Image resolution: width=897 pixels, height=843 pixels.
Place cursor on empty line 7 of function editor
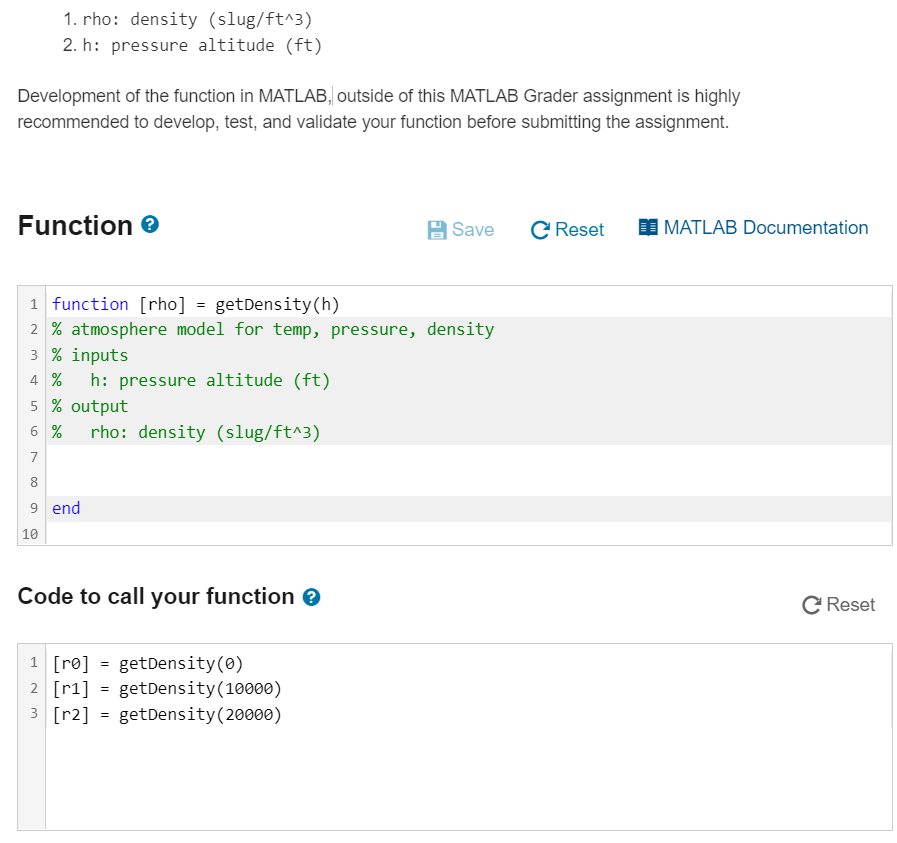coord(400,457)
